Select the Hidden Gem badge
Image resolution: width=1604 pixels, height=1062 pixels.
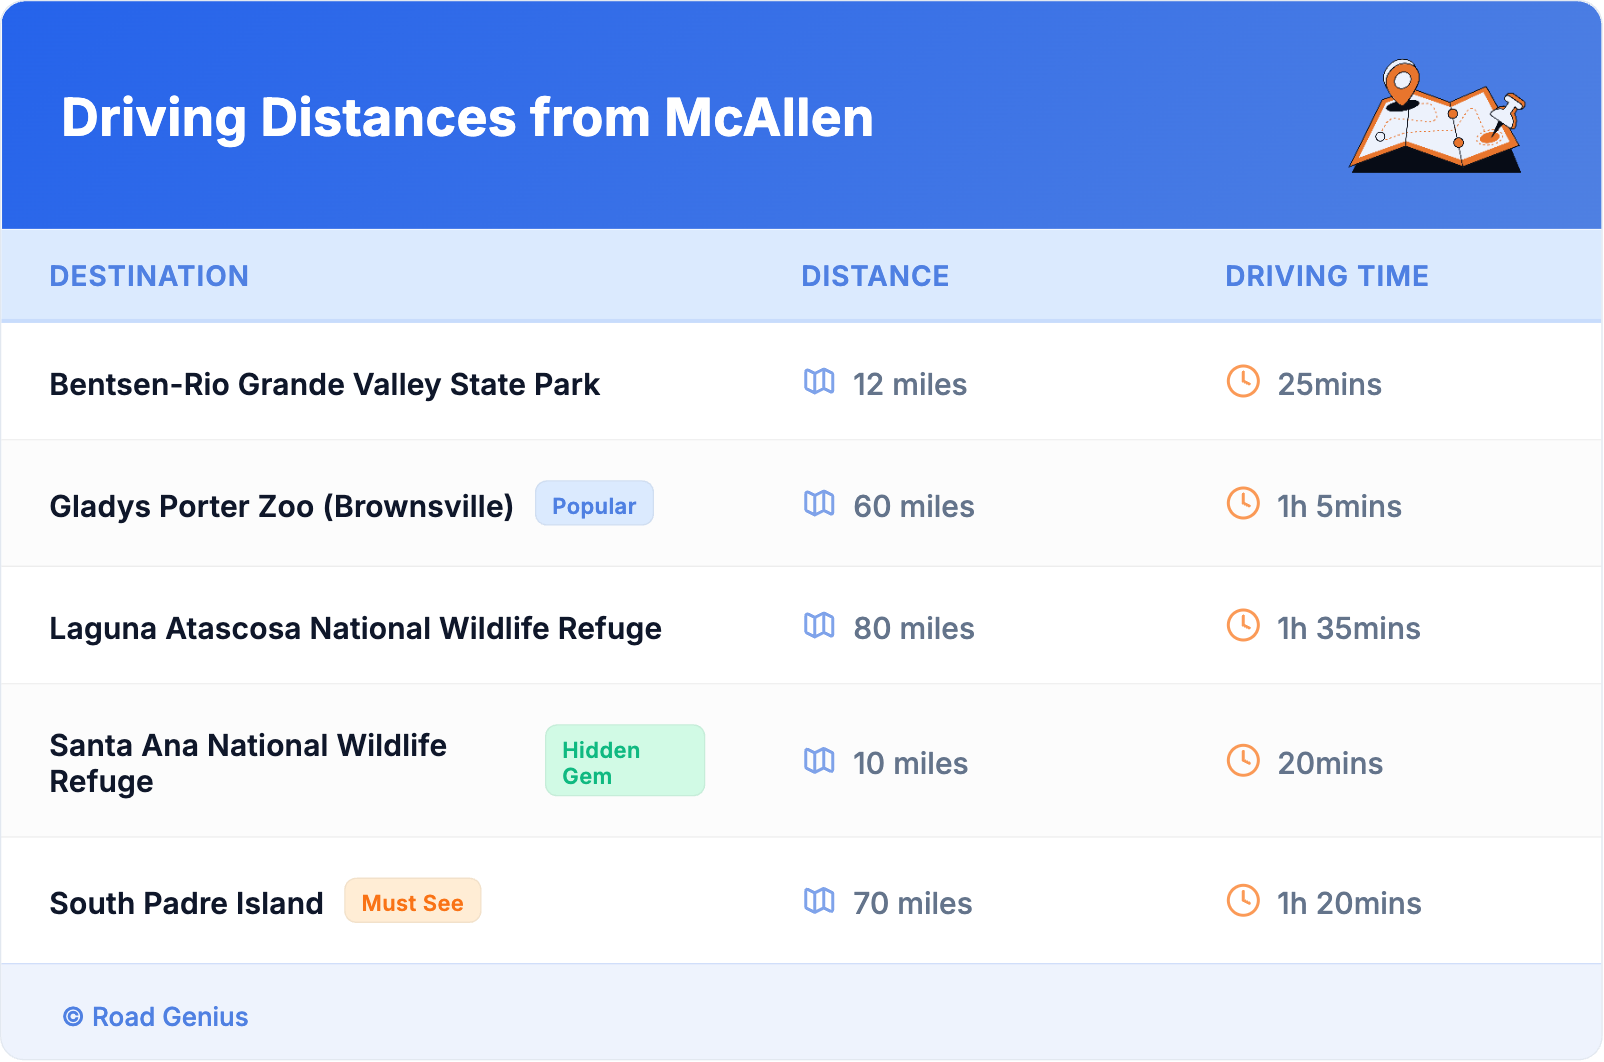click(624, 761)
